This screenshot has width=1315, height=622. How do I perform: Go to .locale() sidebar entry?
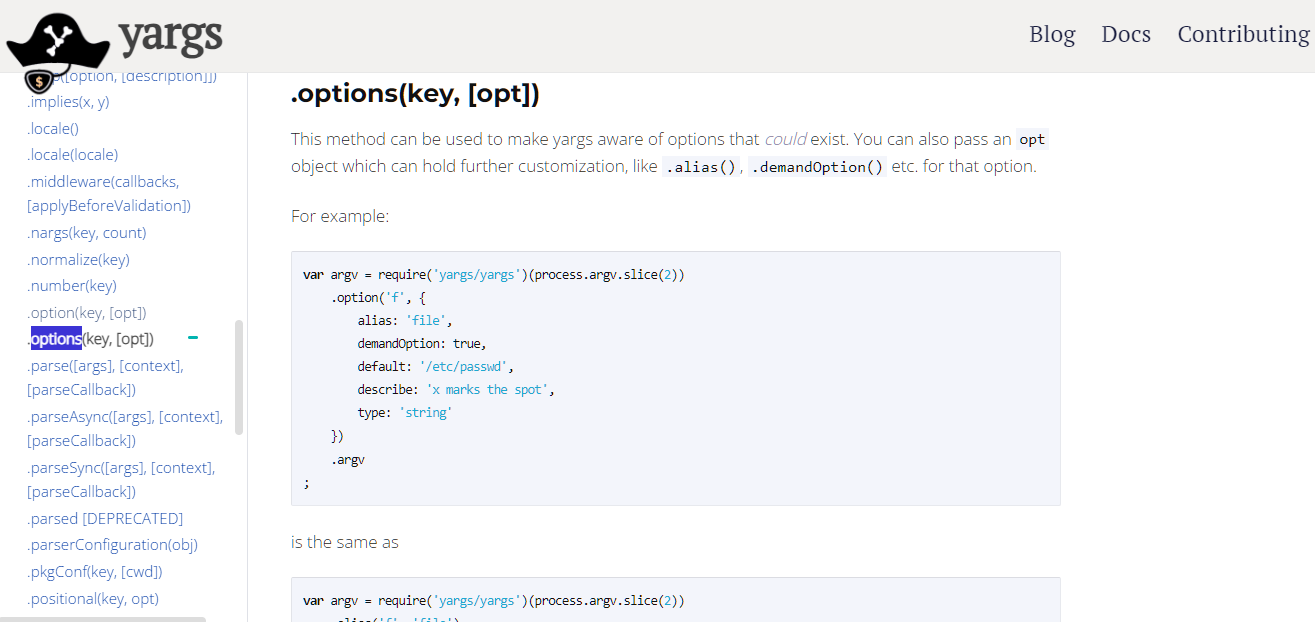coord(53,128)
